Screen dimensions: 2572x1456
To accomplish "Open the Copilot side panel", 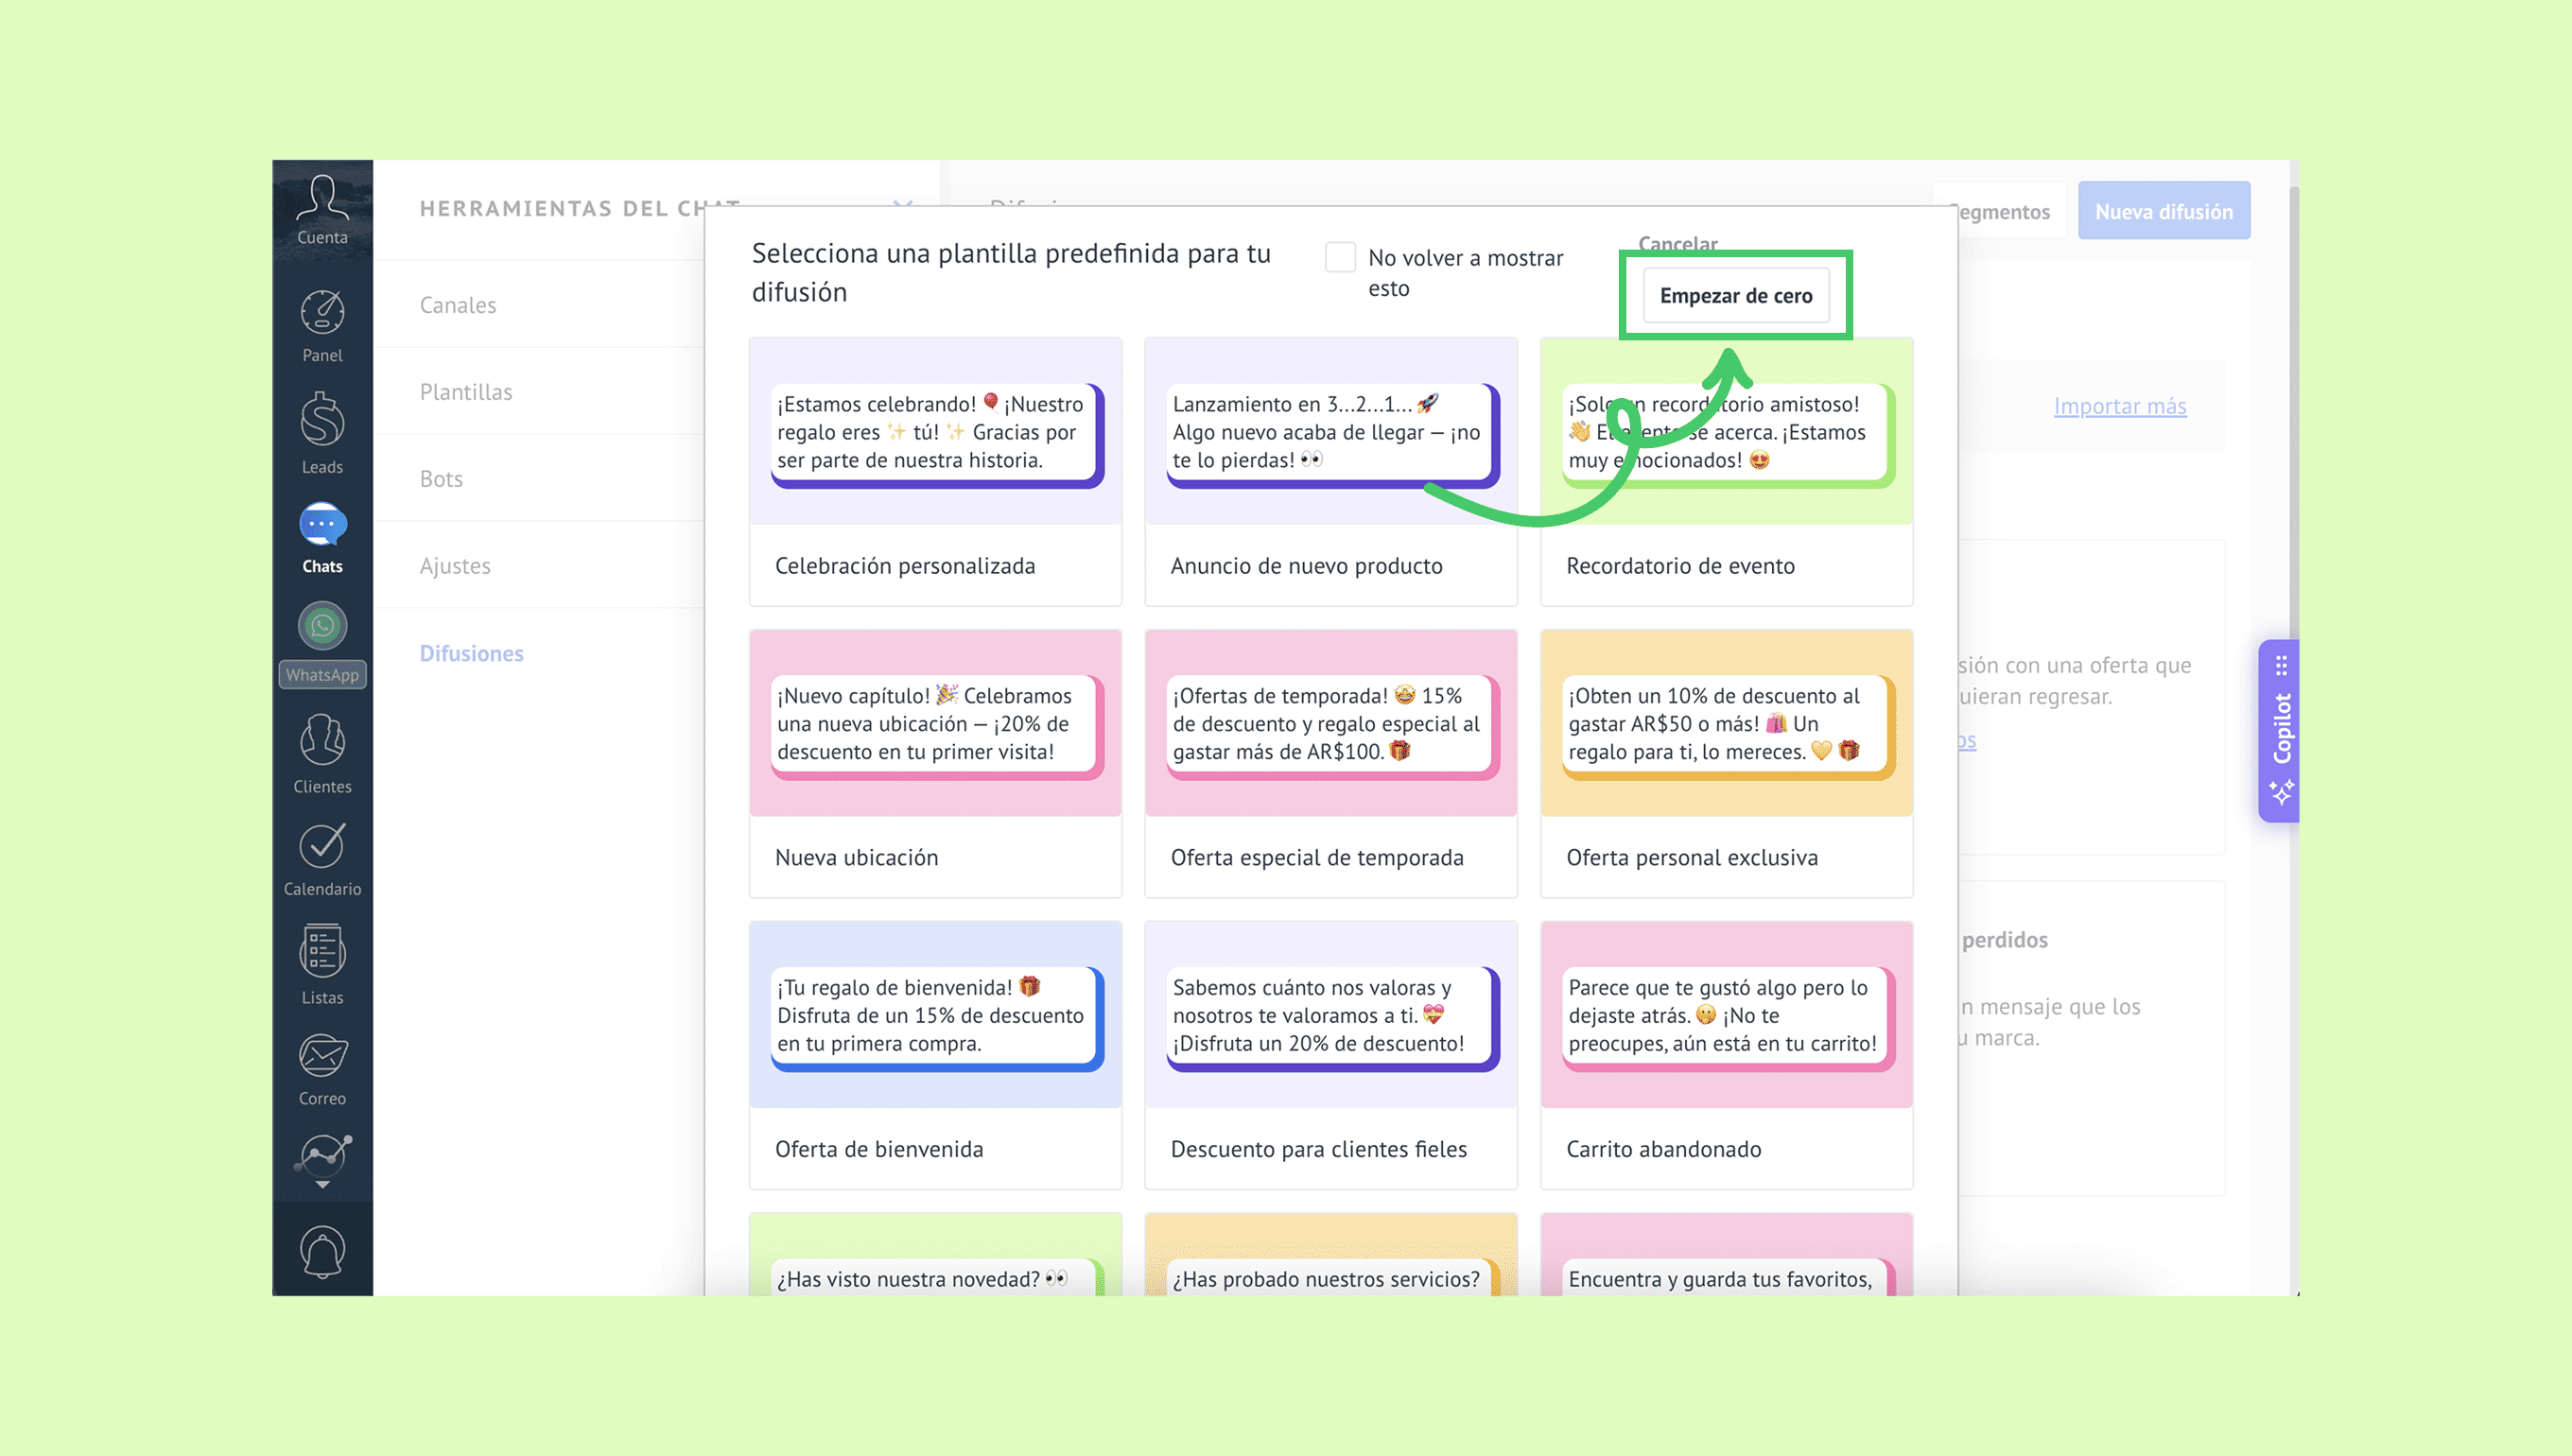I will tap(2279, 731).
